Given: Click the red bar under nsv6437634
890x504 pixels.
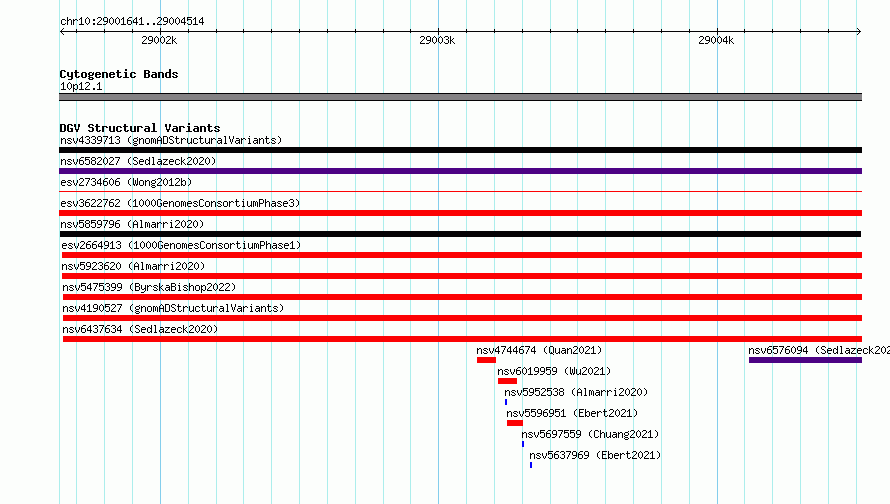Looking at the screenshot, I should (x=462, y=339).
